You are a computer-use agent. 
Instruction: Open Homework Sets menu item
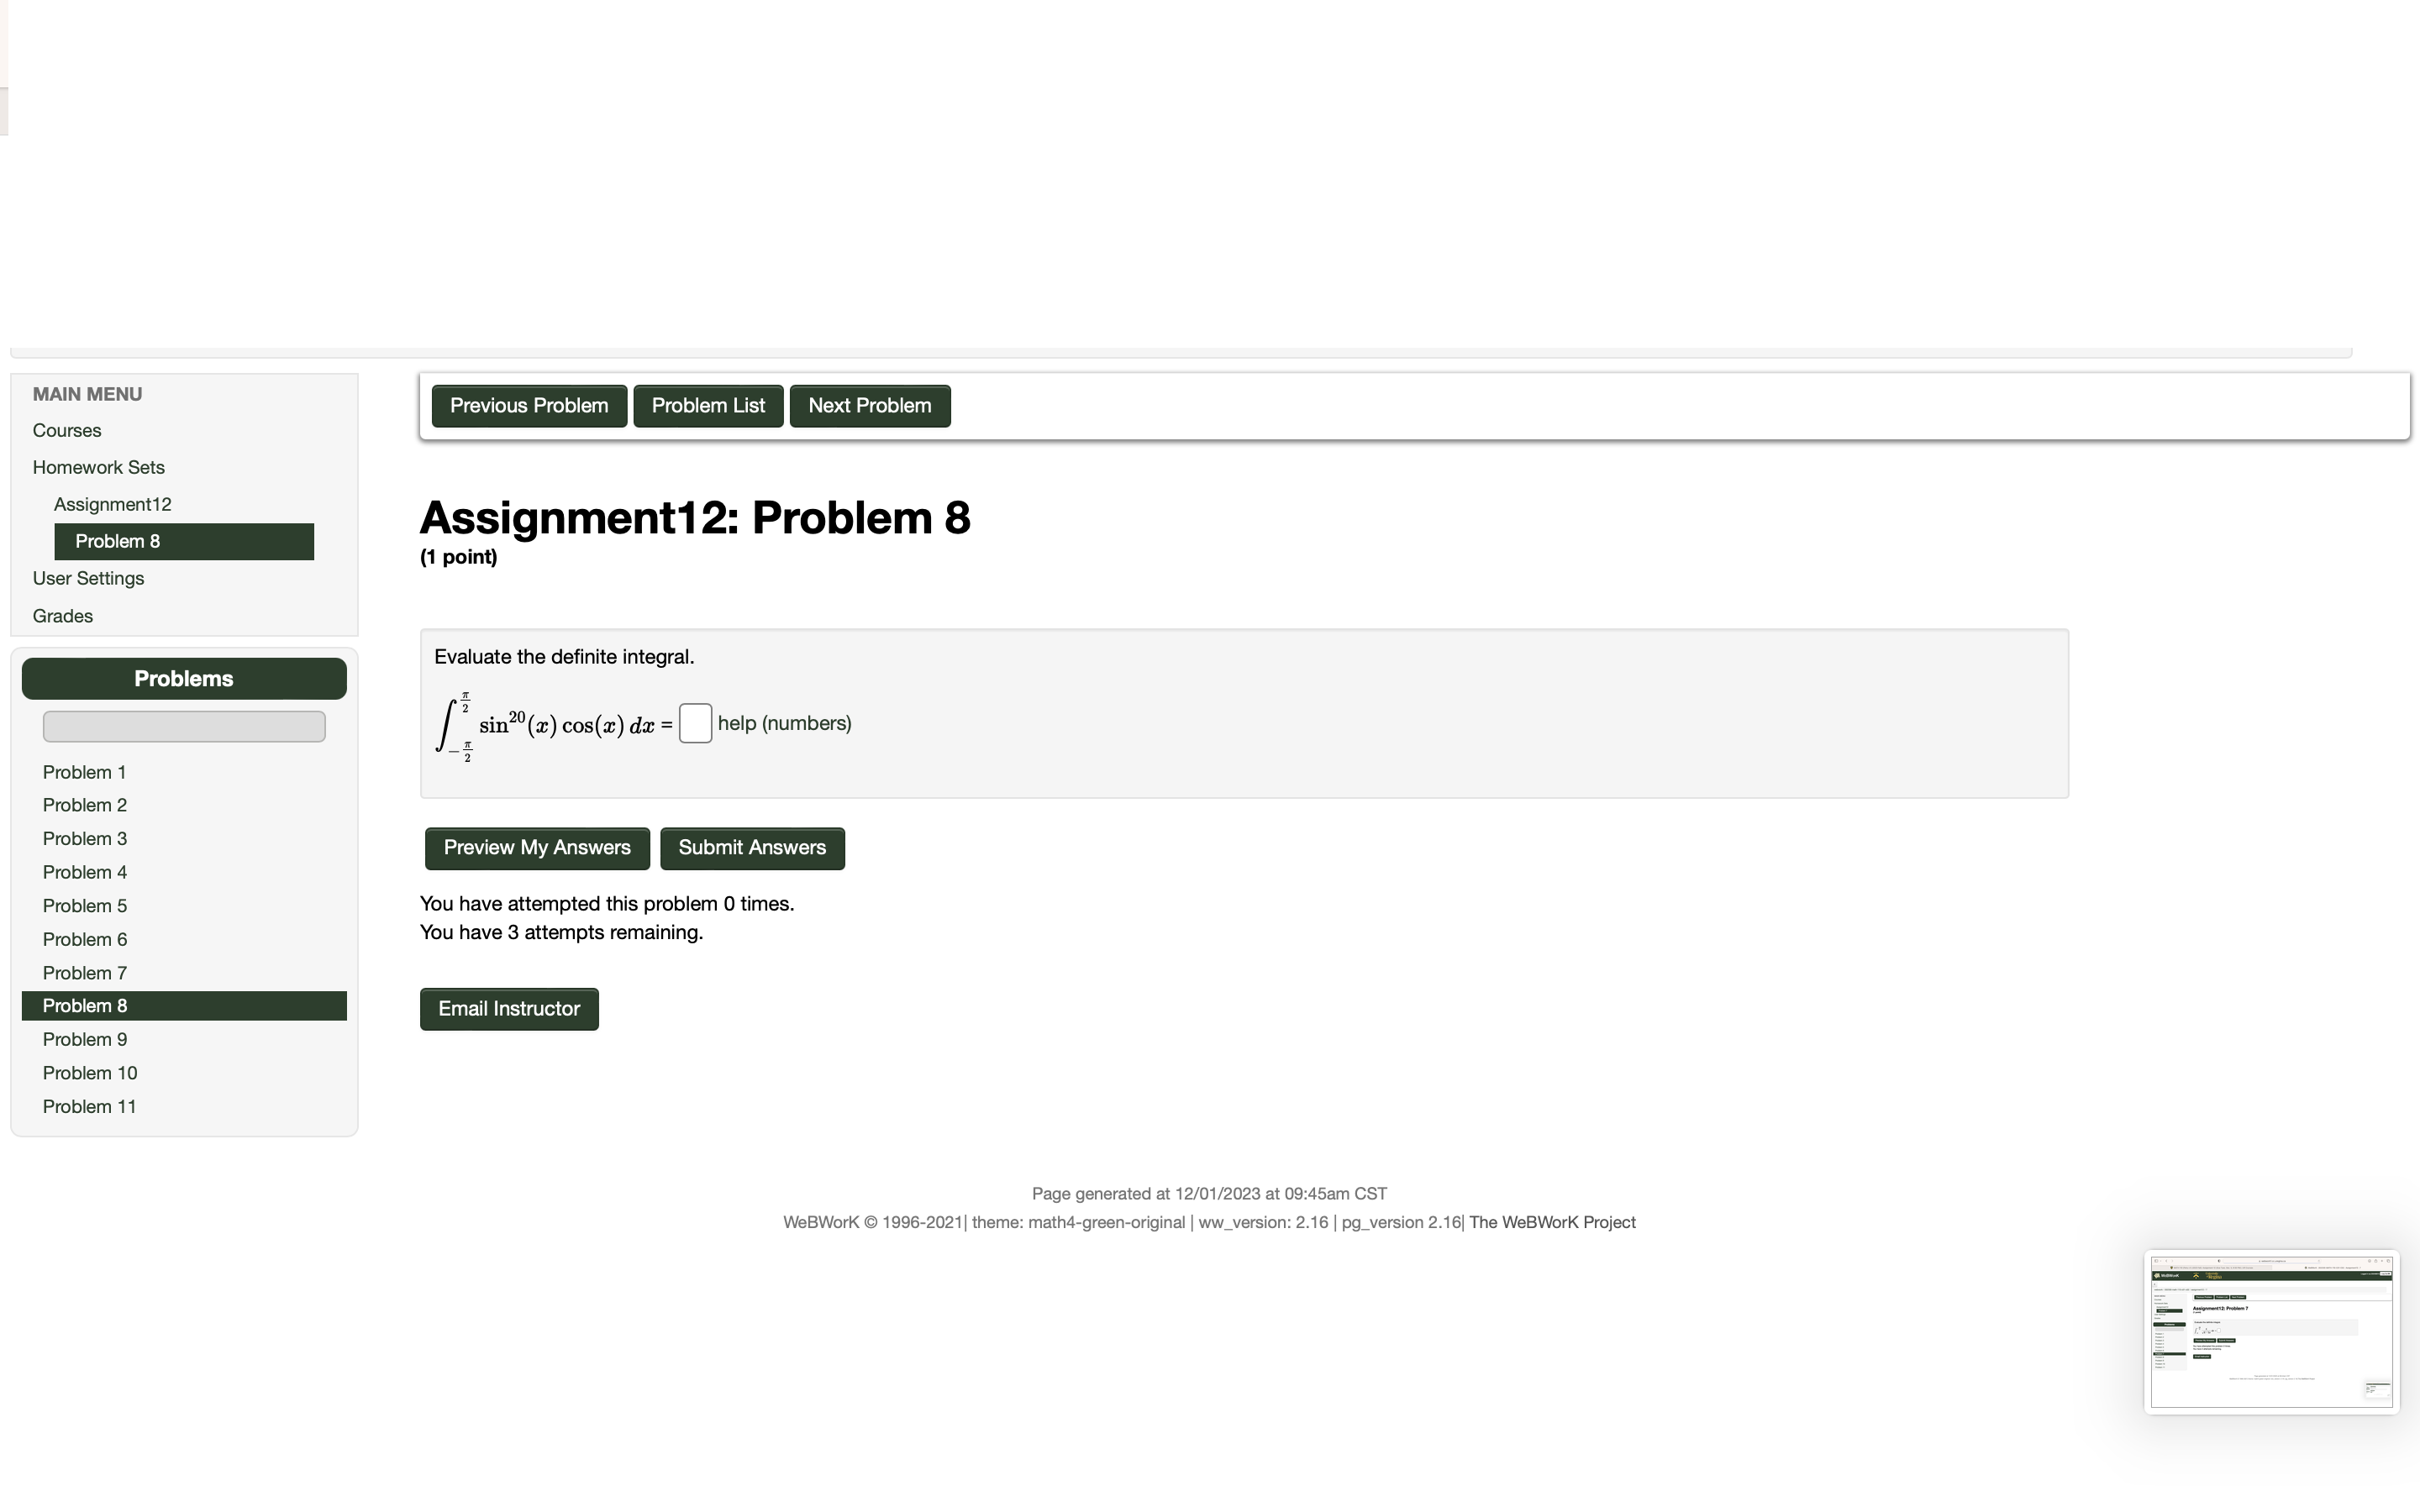click(x=98, y=468)
